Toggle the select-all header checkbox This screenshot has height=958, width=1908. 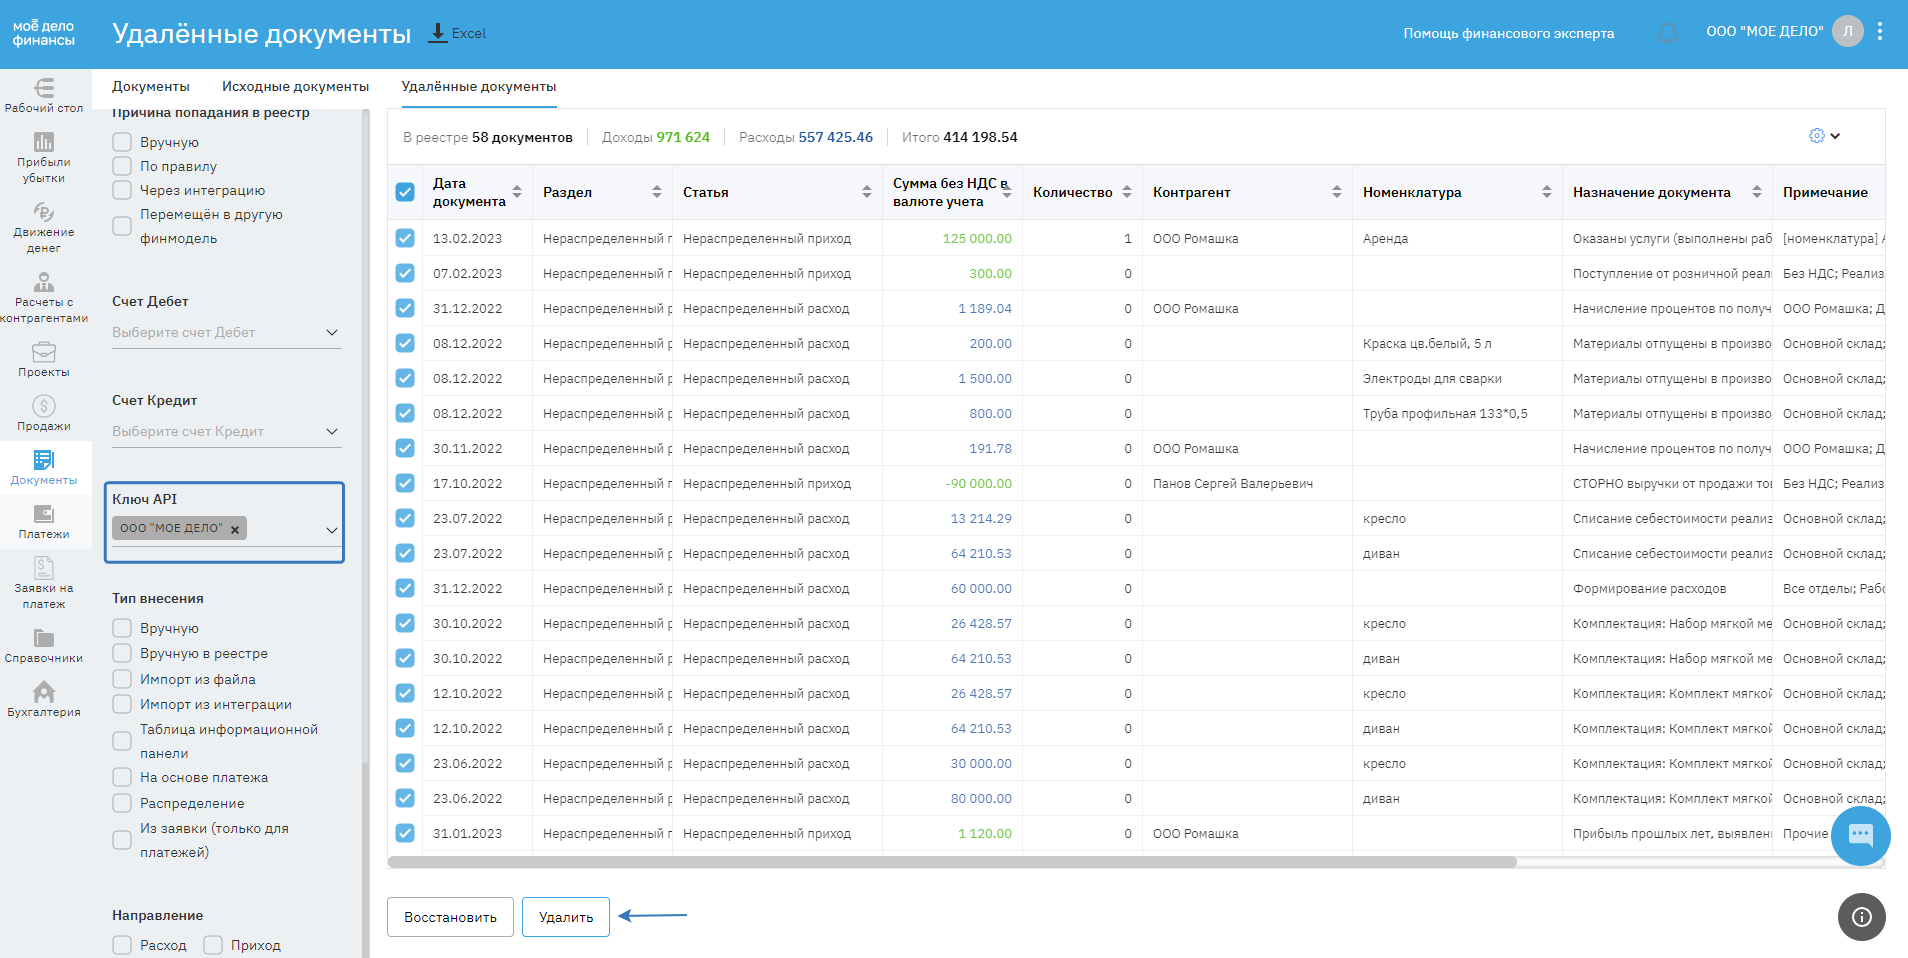coord(405,192)
